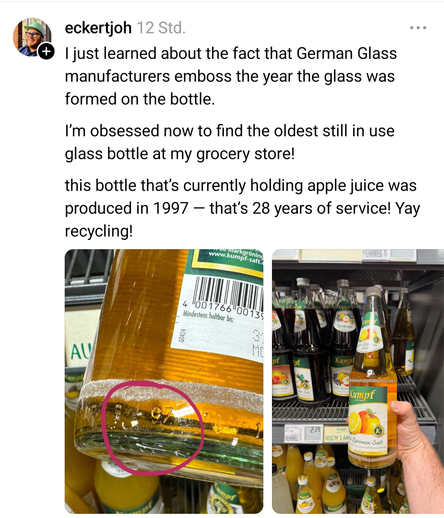Click the 'Mindestens haltbar bis' label text
The image size is (444, 518).
(x=208, y=315)
